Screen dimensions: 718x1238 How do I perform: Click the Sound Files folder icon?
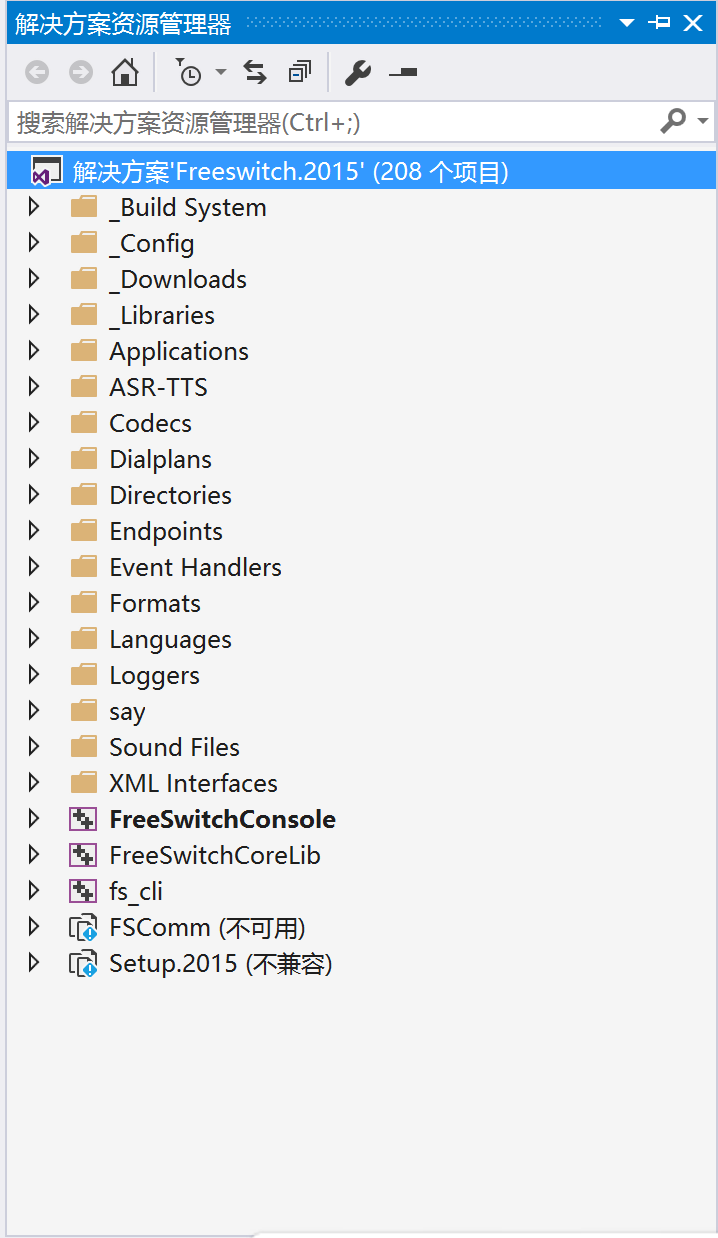click(x=84, y=747)
